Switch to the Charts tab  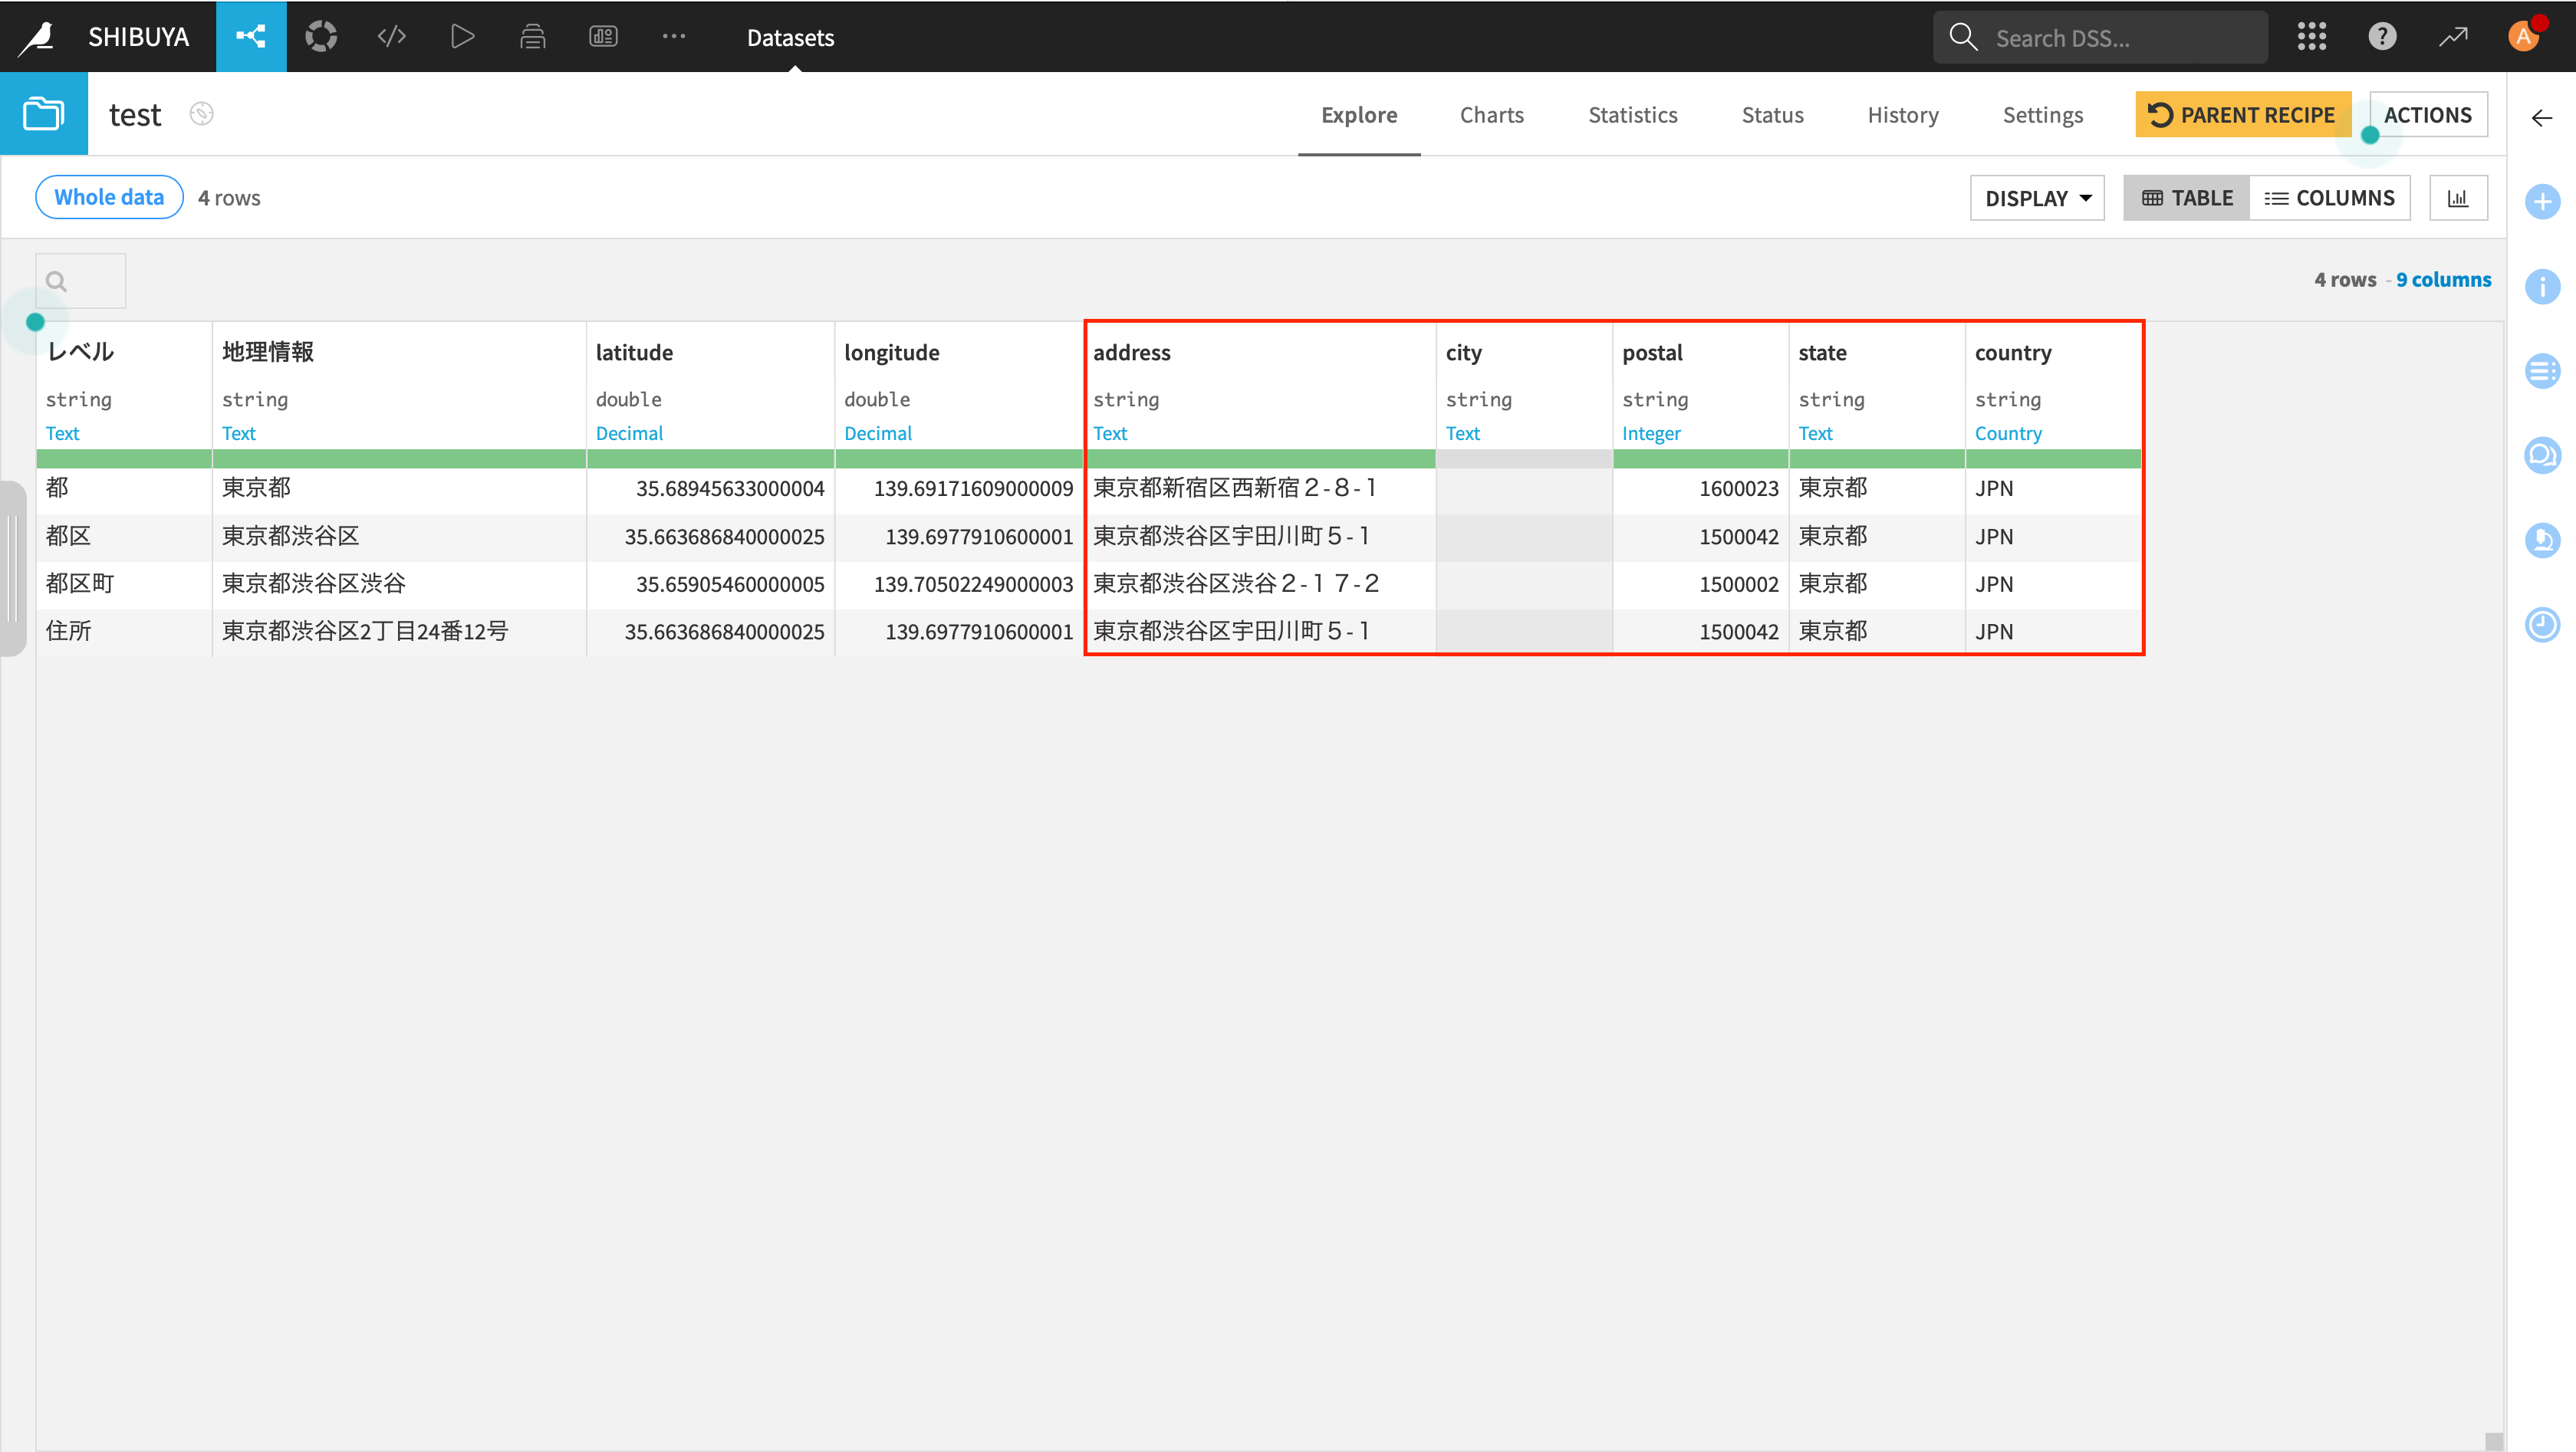1491,114
